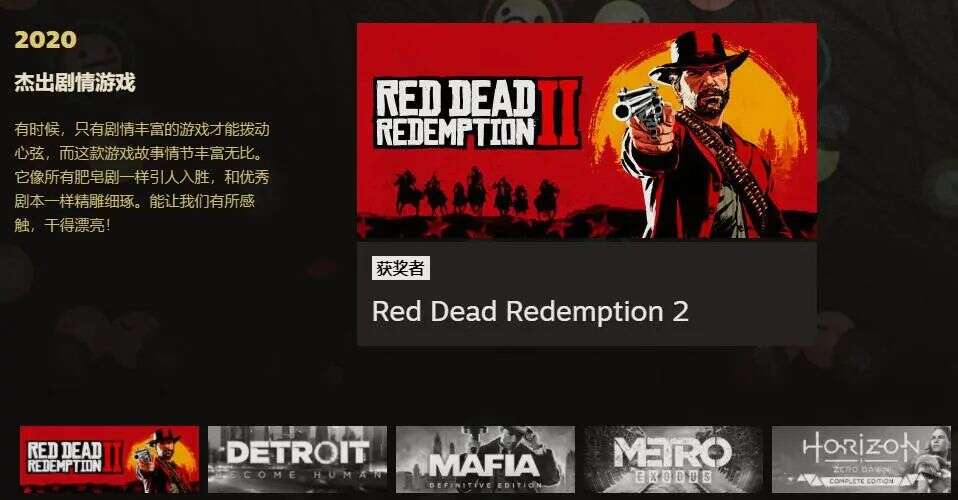Open the Red Dead Redemption 2 title link
The height and width of the screenshot is (500, 958).
[x=530, y=312]
